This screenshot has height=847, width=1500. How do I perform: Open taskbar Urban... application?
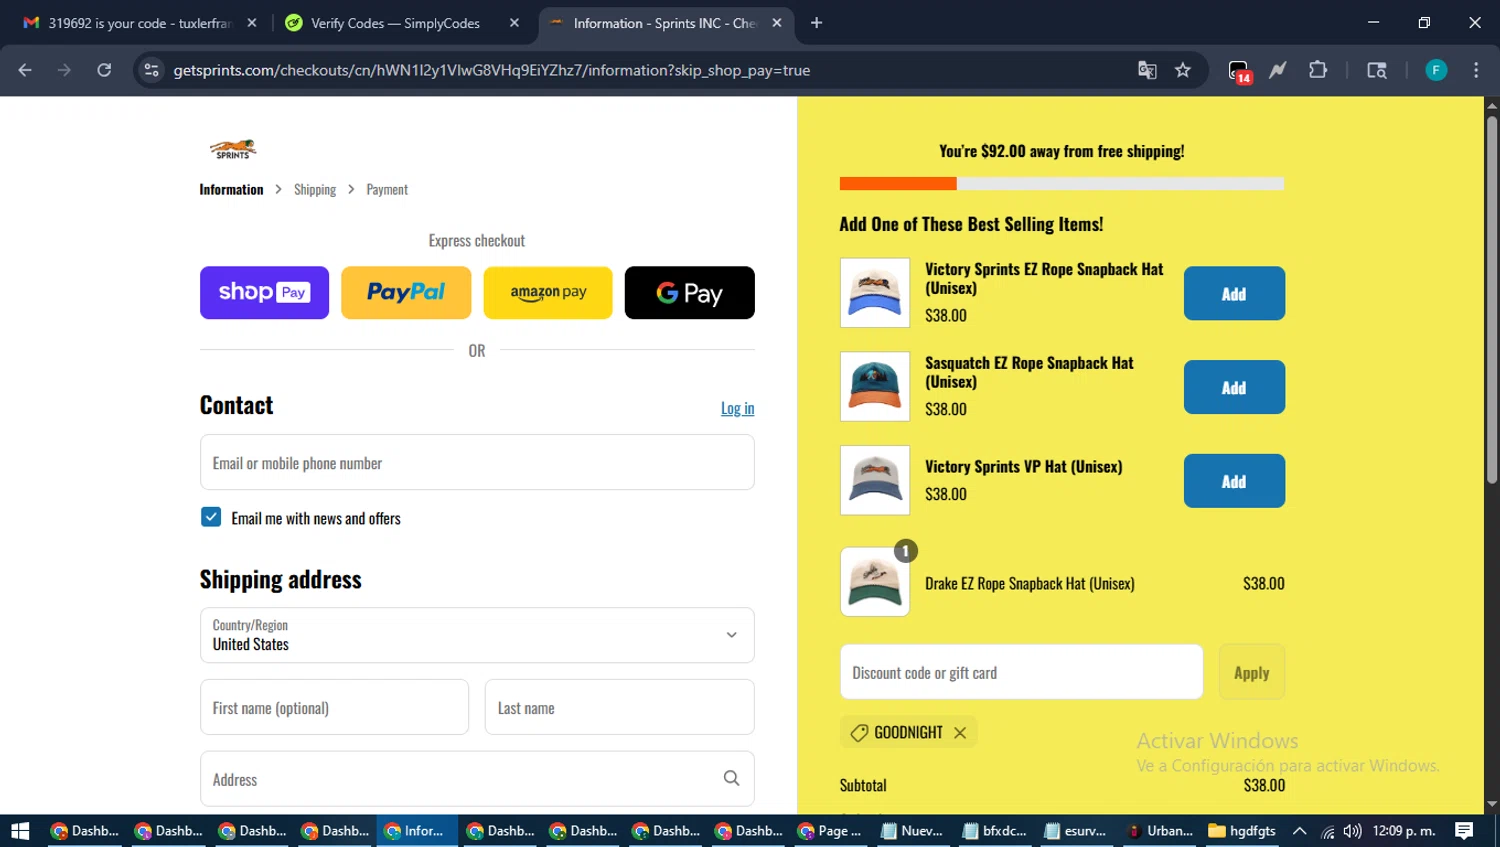1160,831
